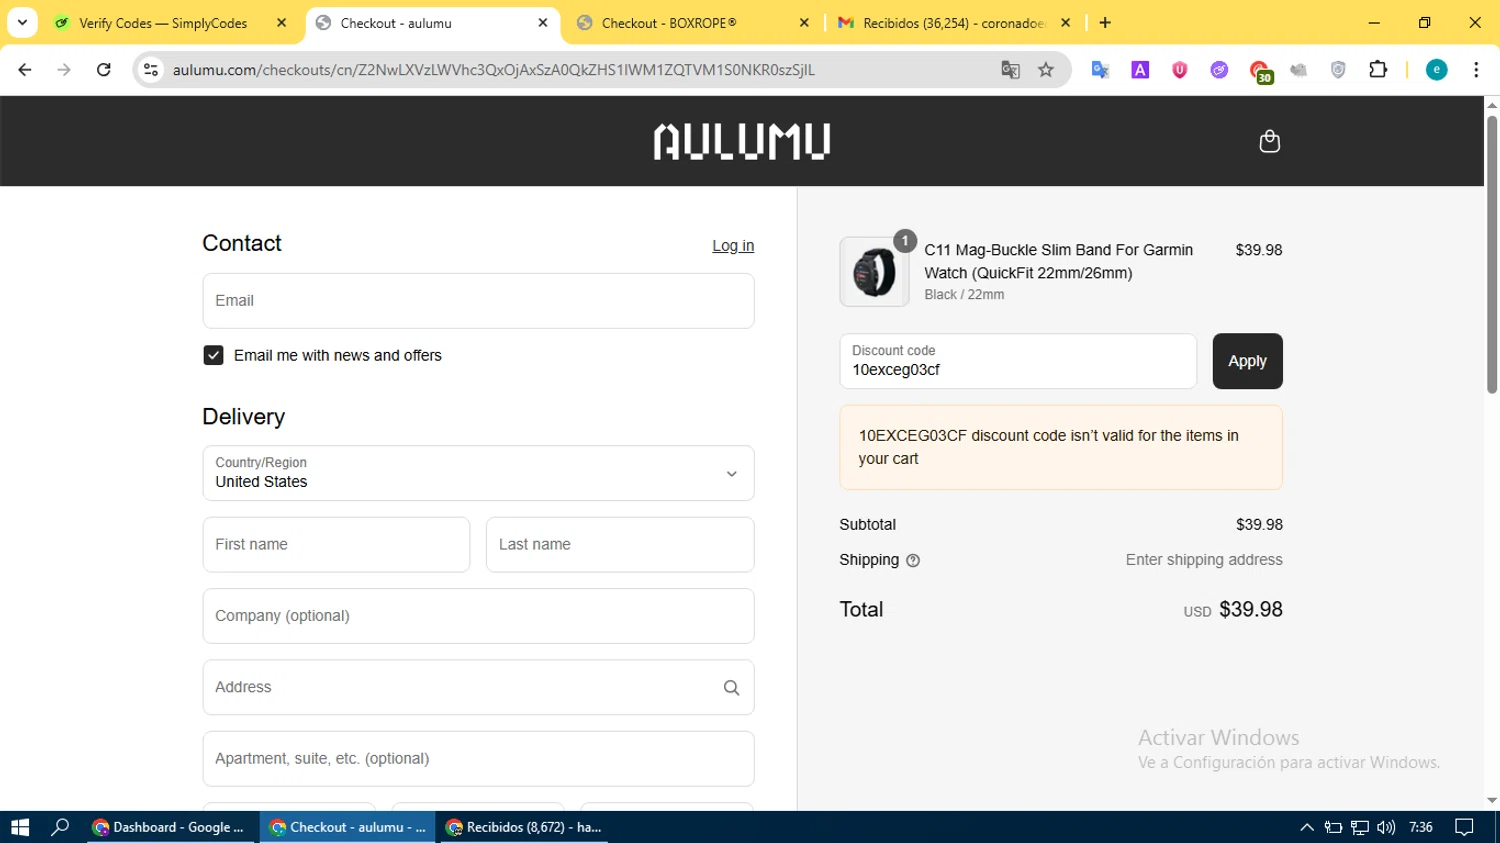Open the site information icon in address bar
The width and height of the screenshot is (1500, 843).
(151, 69)
